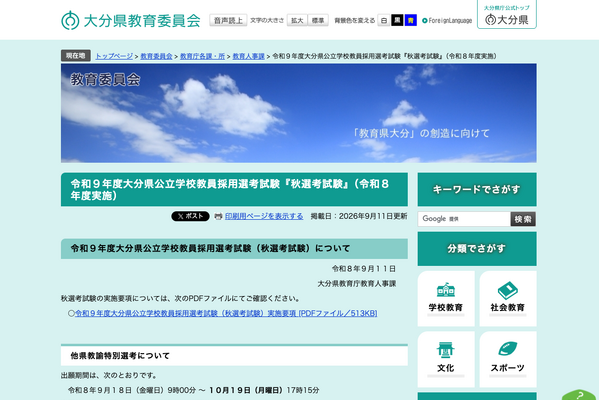The width and height of the screenshot is (599, 400).
Task: Open the 教育人事課 breadcrumb link
Action: tap(248, 56)
